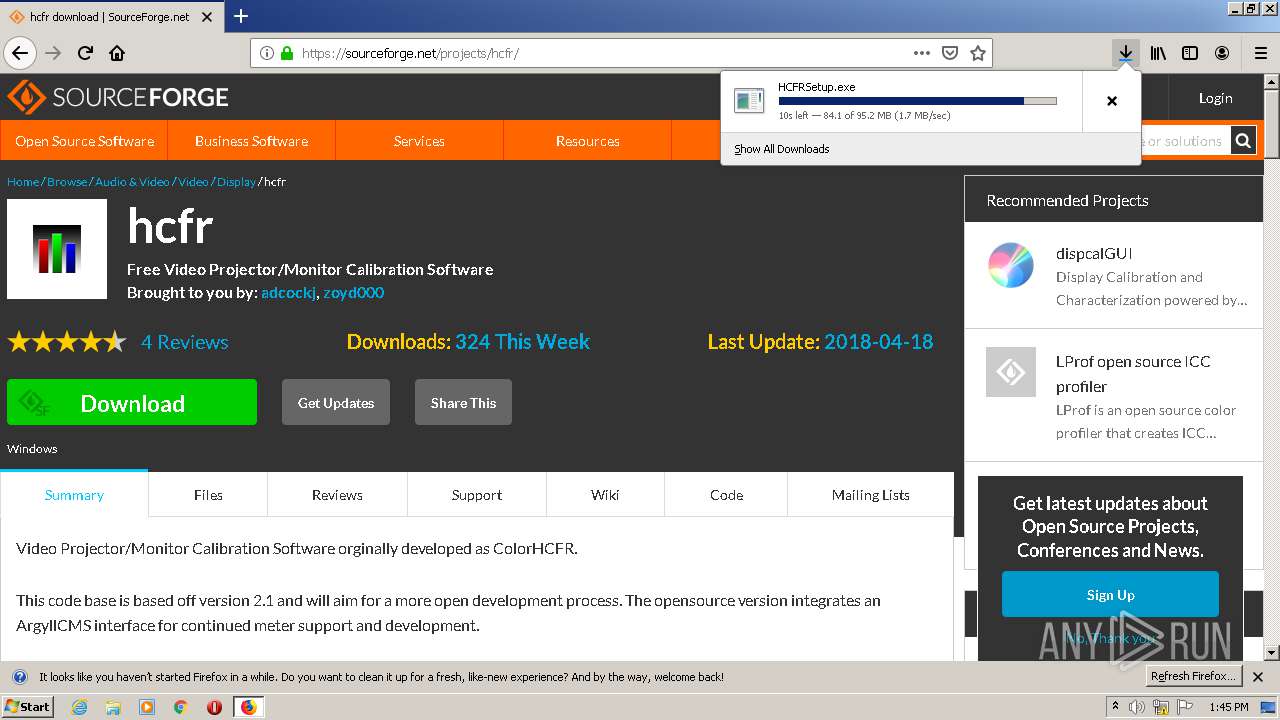Click the taskbar clock showing 1:45 PM

tap(1228, 707)
